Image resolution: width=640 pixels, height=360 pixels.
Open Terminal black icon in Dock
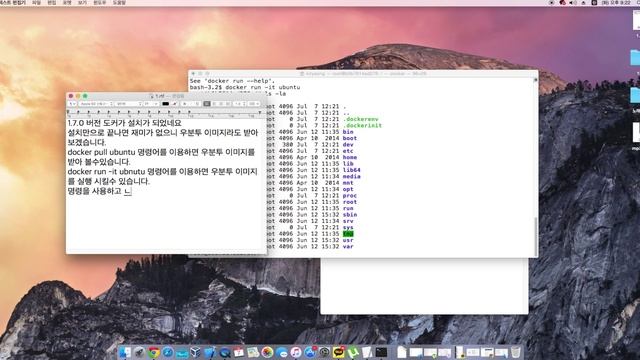[x=381, y=352]
